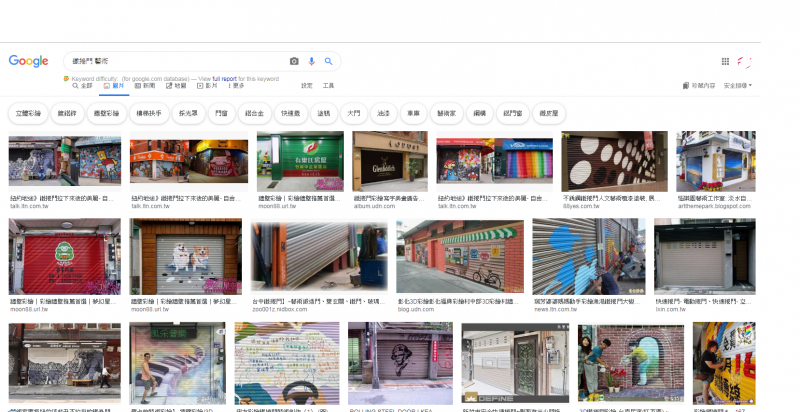Search by image using the camera icon

[x=294, y=61]
